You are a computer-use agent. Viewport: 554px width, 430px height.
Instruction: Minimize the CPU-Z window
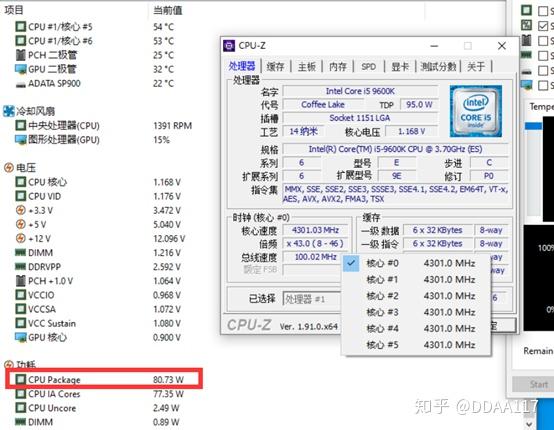pyautogui.click(x=435, y=46)
